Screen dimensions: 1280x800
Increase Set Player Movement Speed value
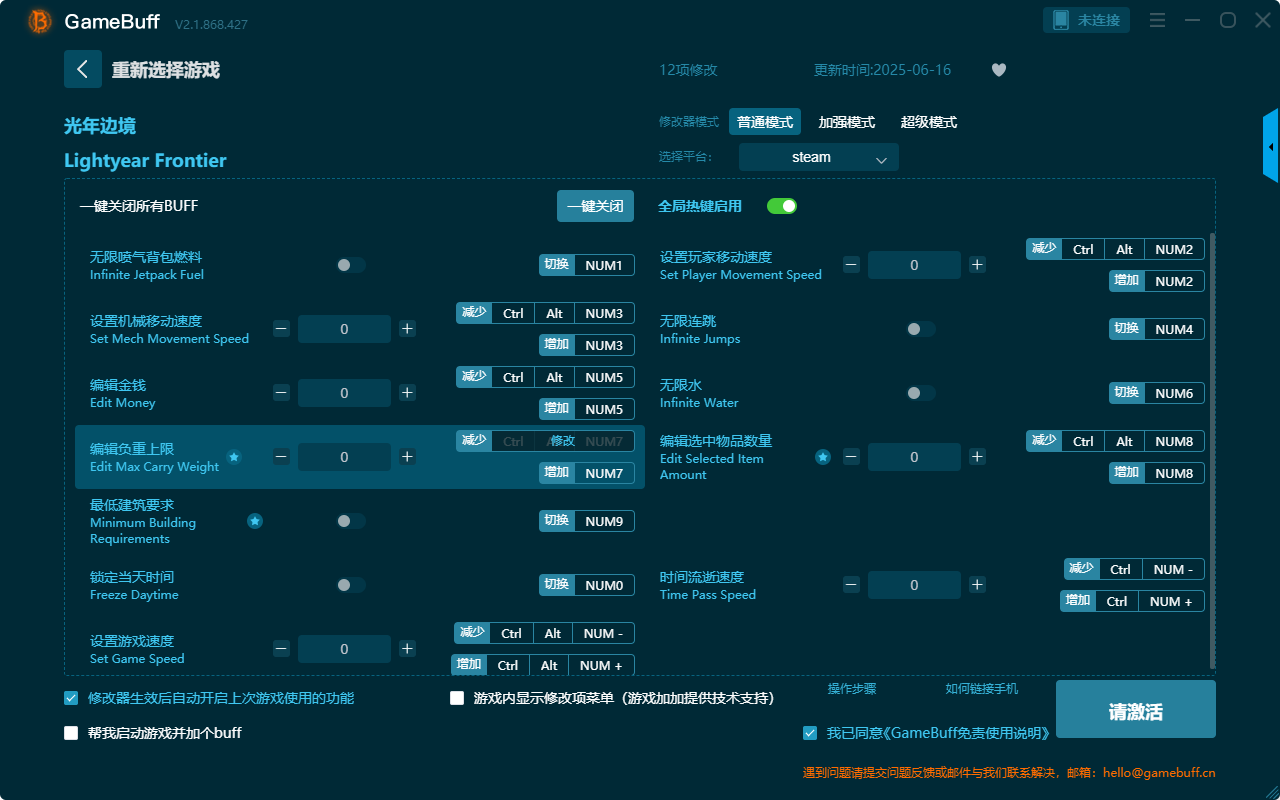977,265
